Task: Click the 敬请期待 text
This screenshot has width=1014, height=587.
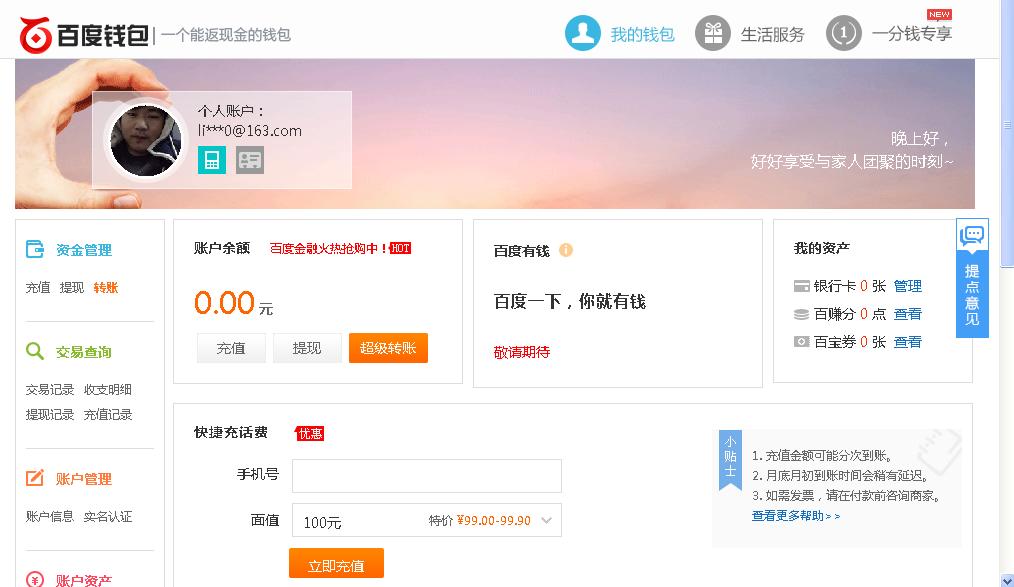Action: pyautogui.click(x=522, y=352)
